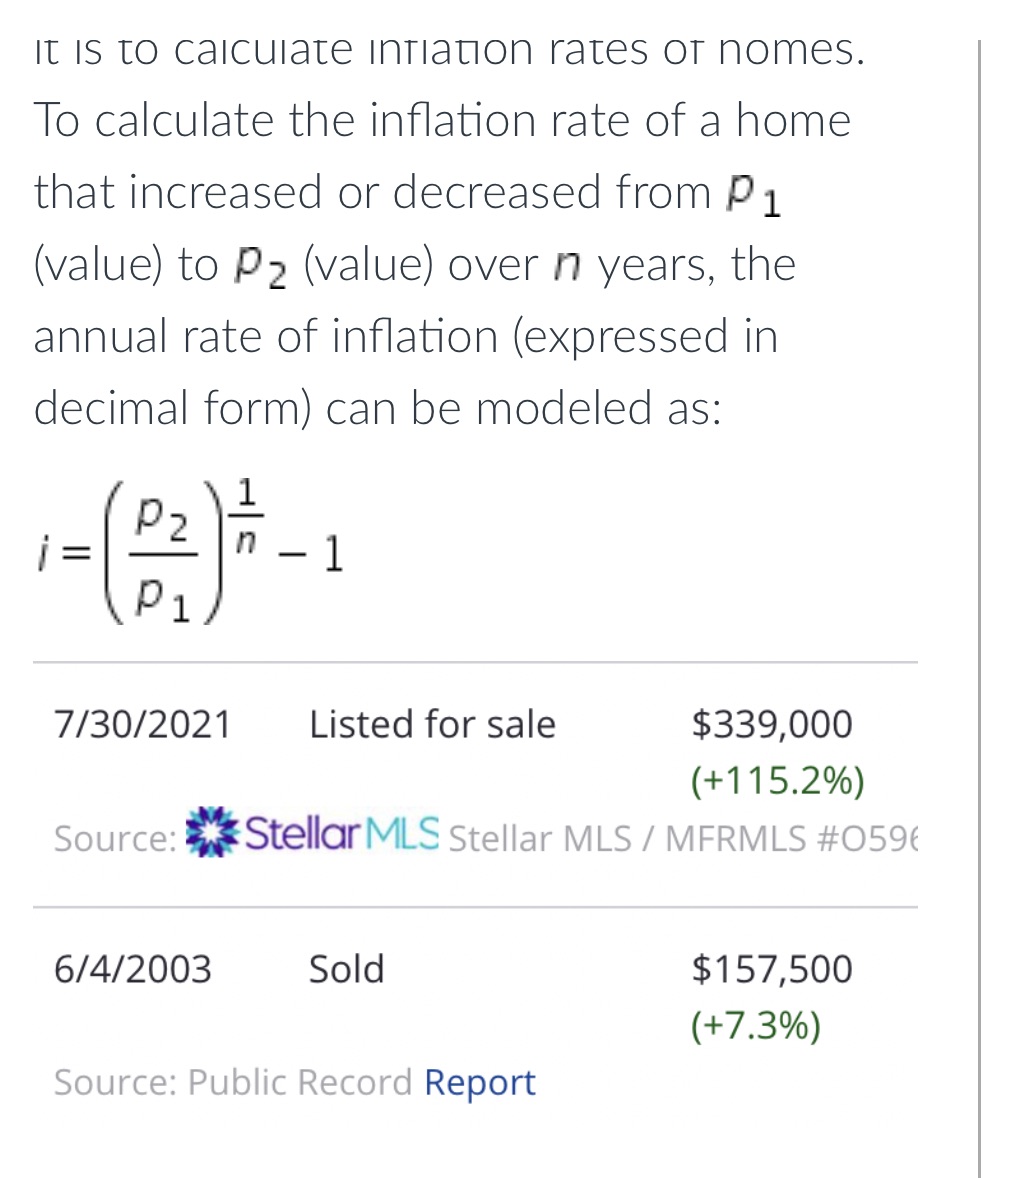The width and height of the screenshot is (1029, 1178).
Task: Click the italic n variable before years
Action: 567,267
